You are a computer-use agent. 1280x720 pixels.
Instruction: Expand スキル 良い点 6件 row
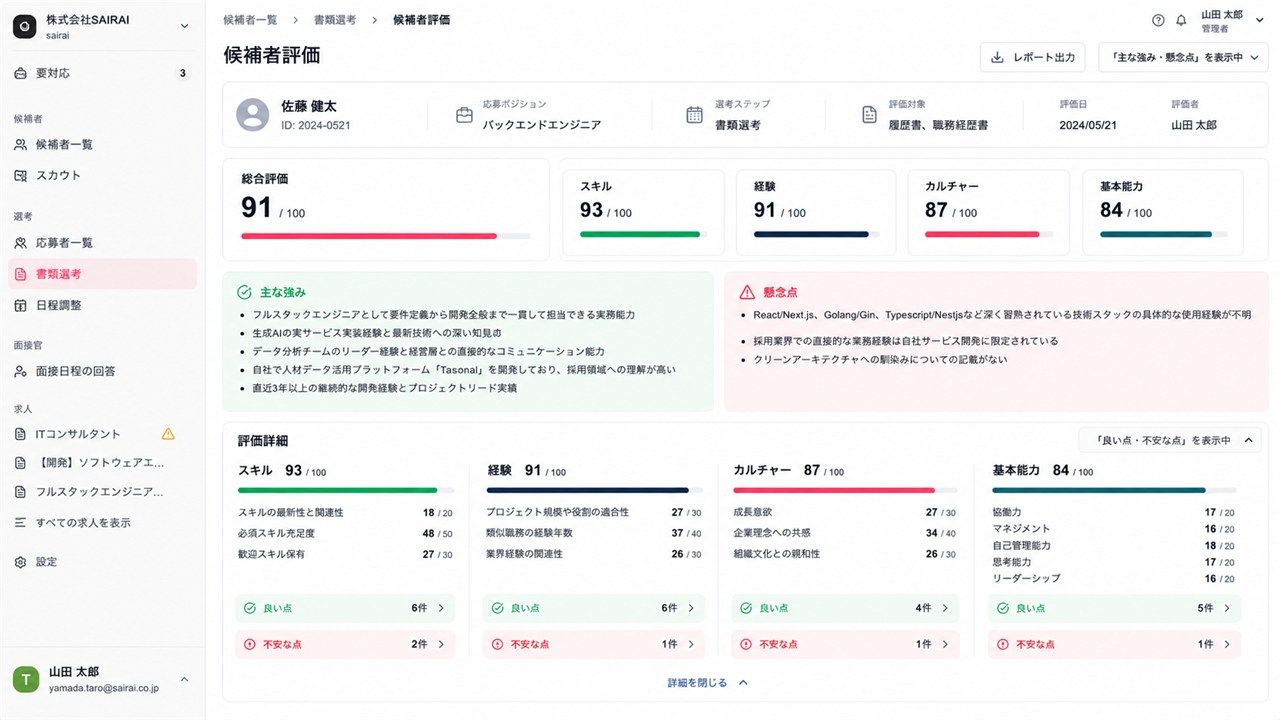(x=345, y=608)
